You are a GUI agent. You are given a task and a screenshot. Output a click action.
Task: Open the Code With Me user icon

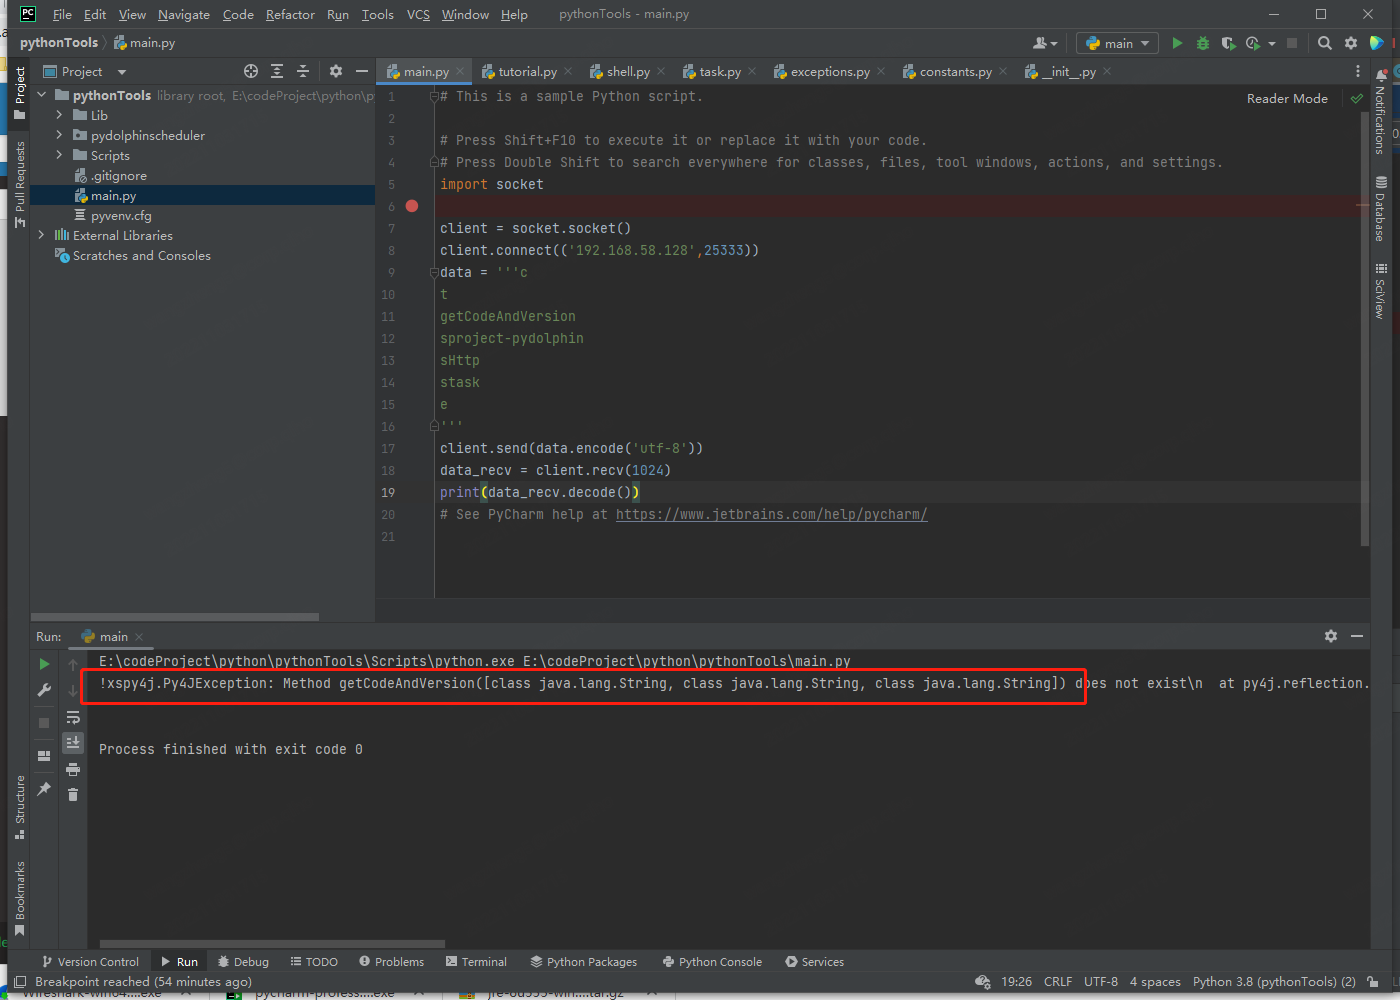1044,43
